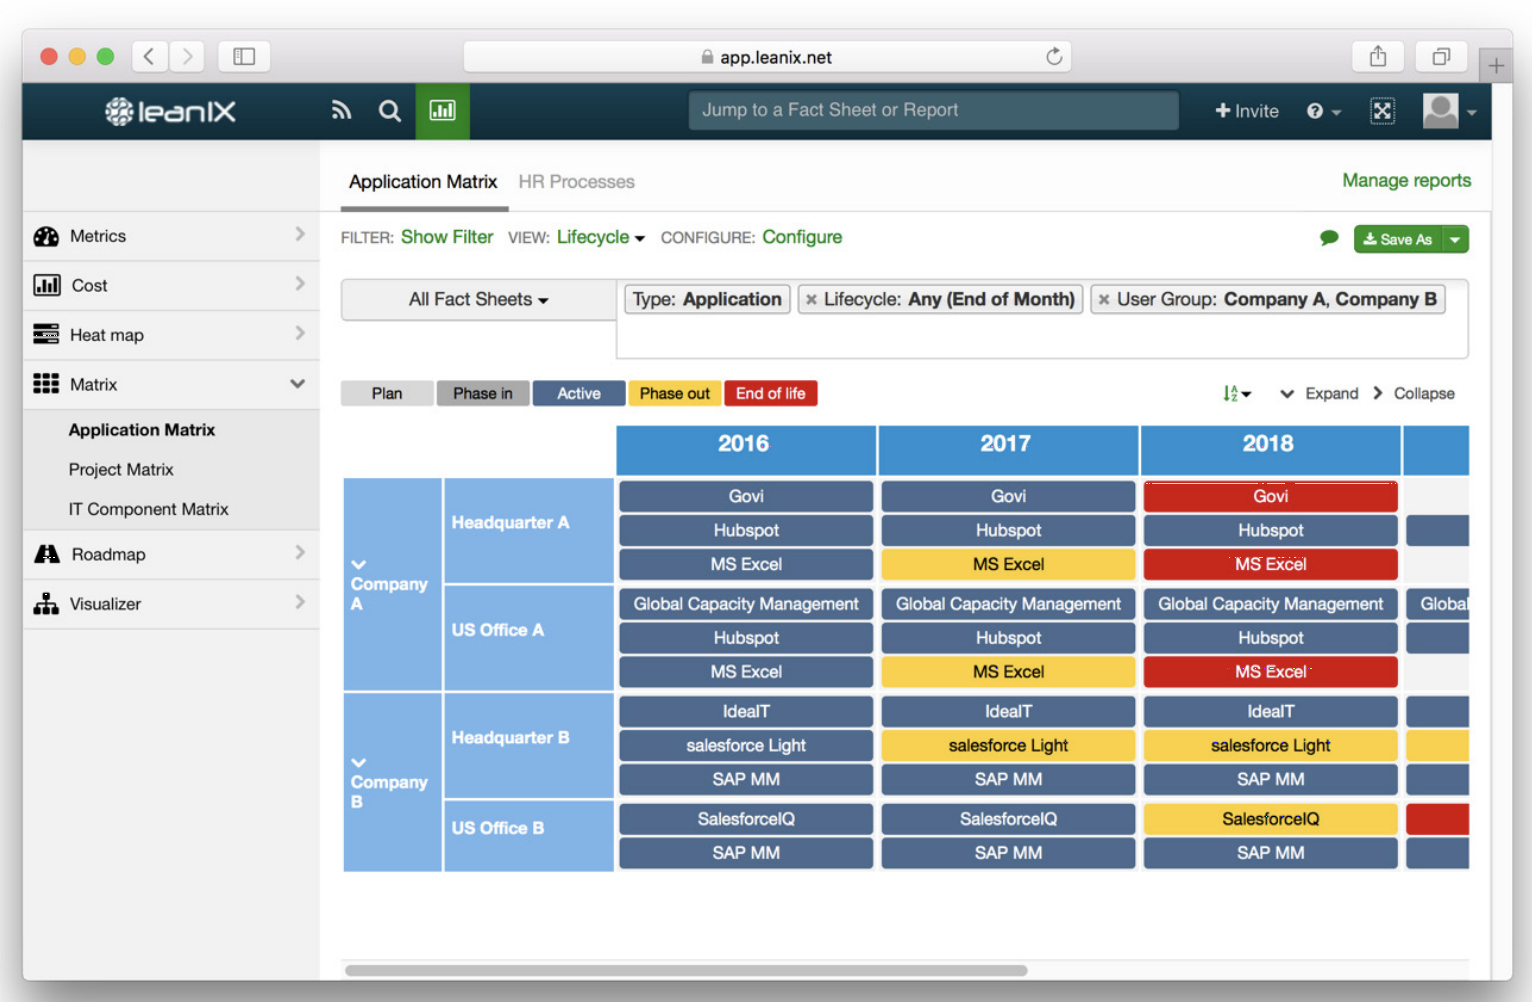Click the fullscreen expand icon
The image size is (1532, 1002).
coord(1382,111)
